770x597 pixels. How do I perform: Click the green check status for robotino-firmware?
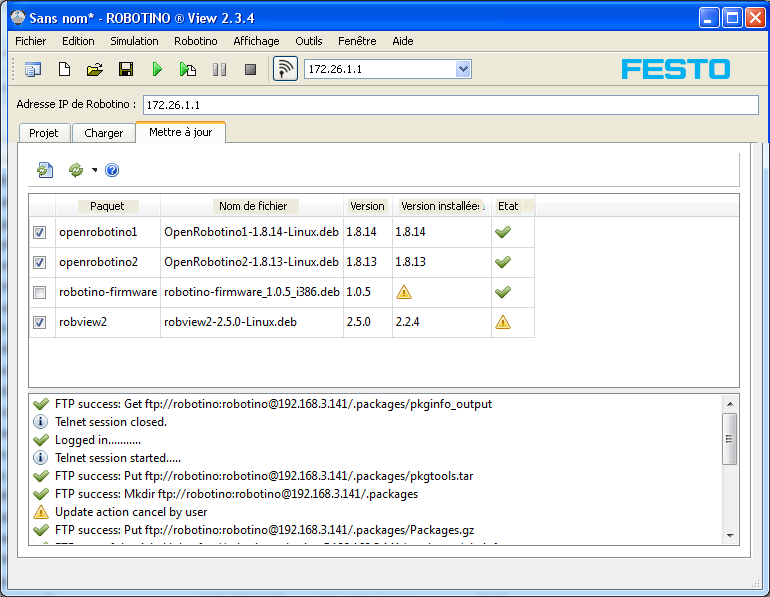coord(503,292)
